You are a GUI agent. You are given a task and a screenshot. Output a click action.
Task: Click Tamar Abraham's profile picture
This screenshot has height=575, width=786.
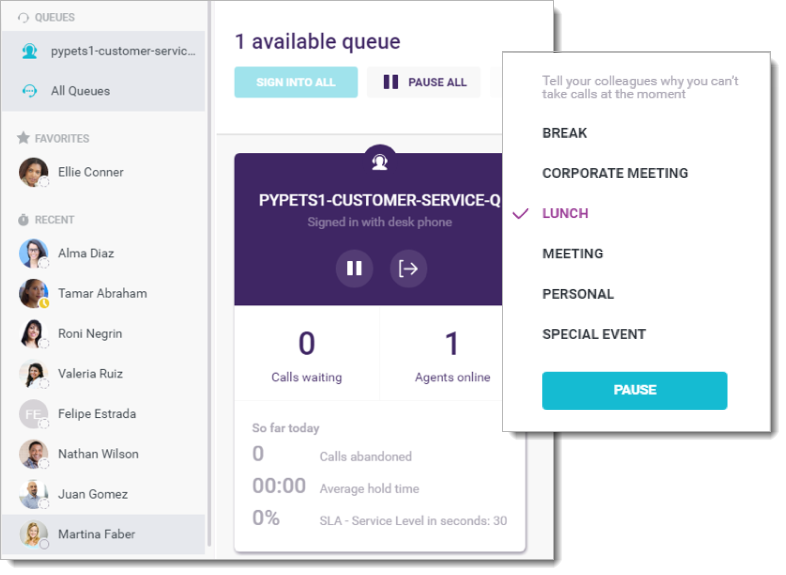coord(33,293)
